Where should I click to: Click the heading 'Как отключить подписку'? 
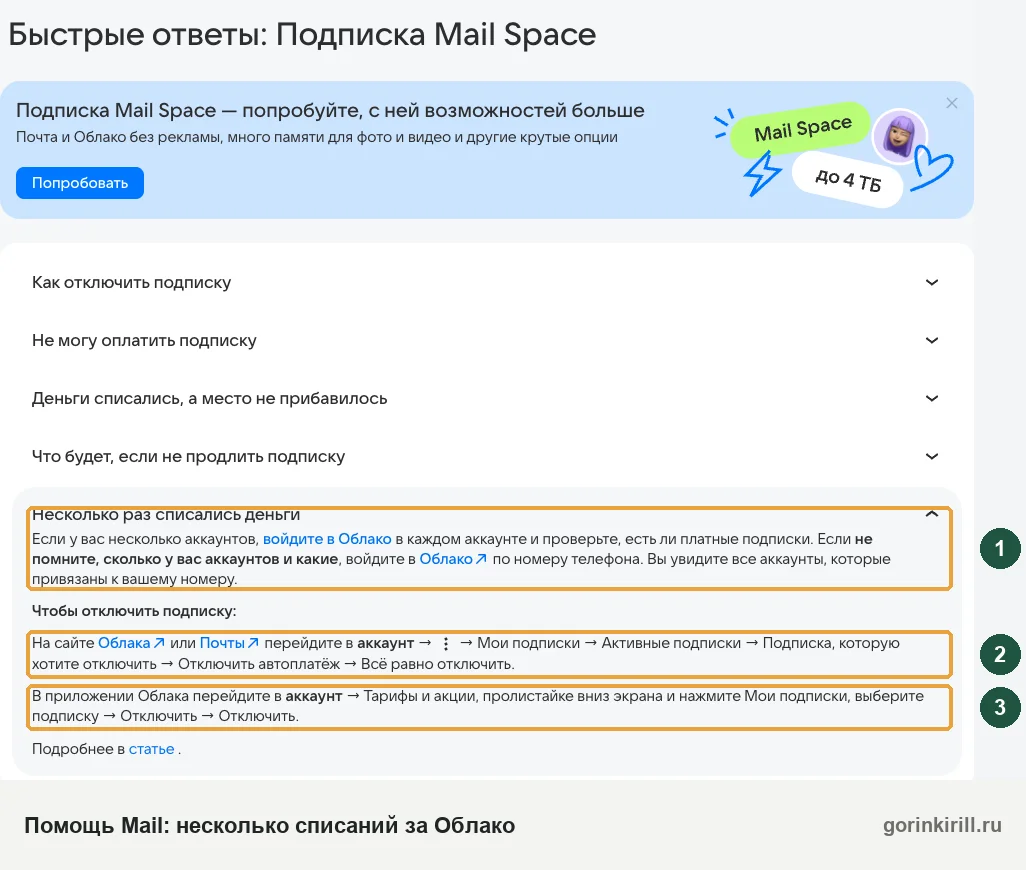tap(132, 283)
